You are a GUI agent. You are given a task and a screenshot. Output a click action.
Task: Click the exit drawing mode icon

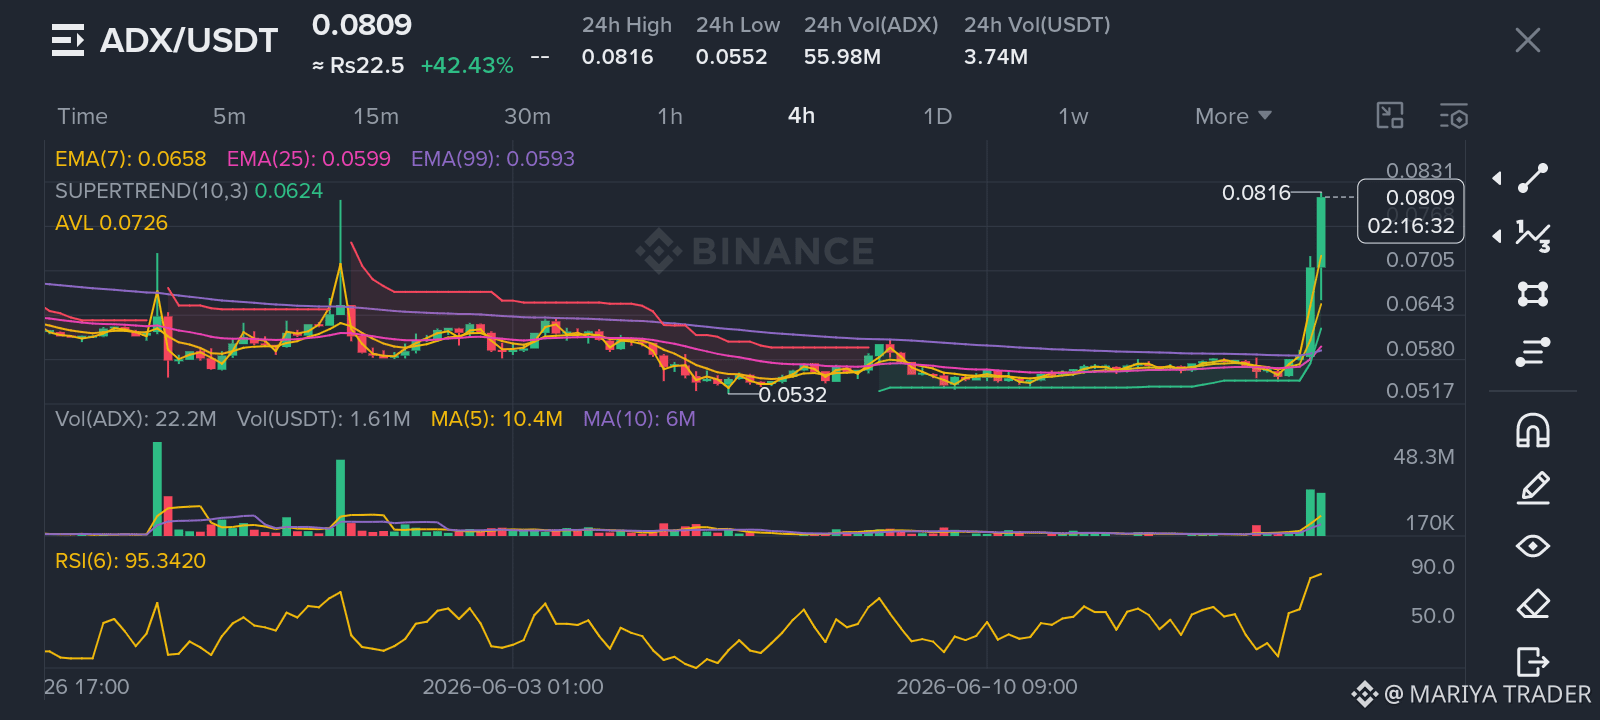(1533, 662)
